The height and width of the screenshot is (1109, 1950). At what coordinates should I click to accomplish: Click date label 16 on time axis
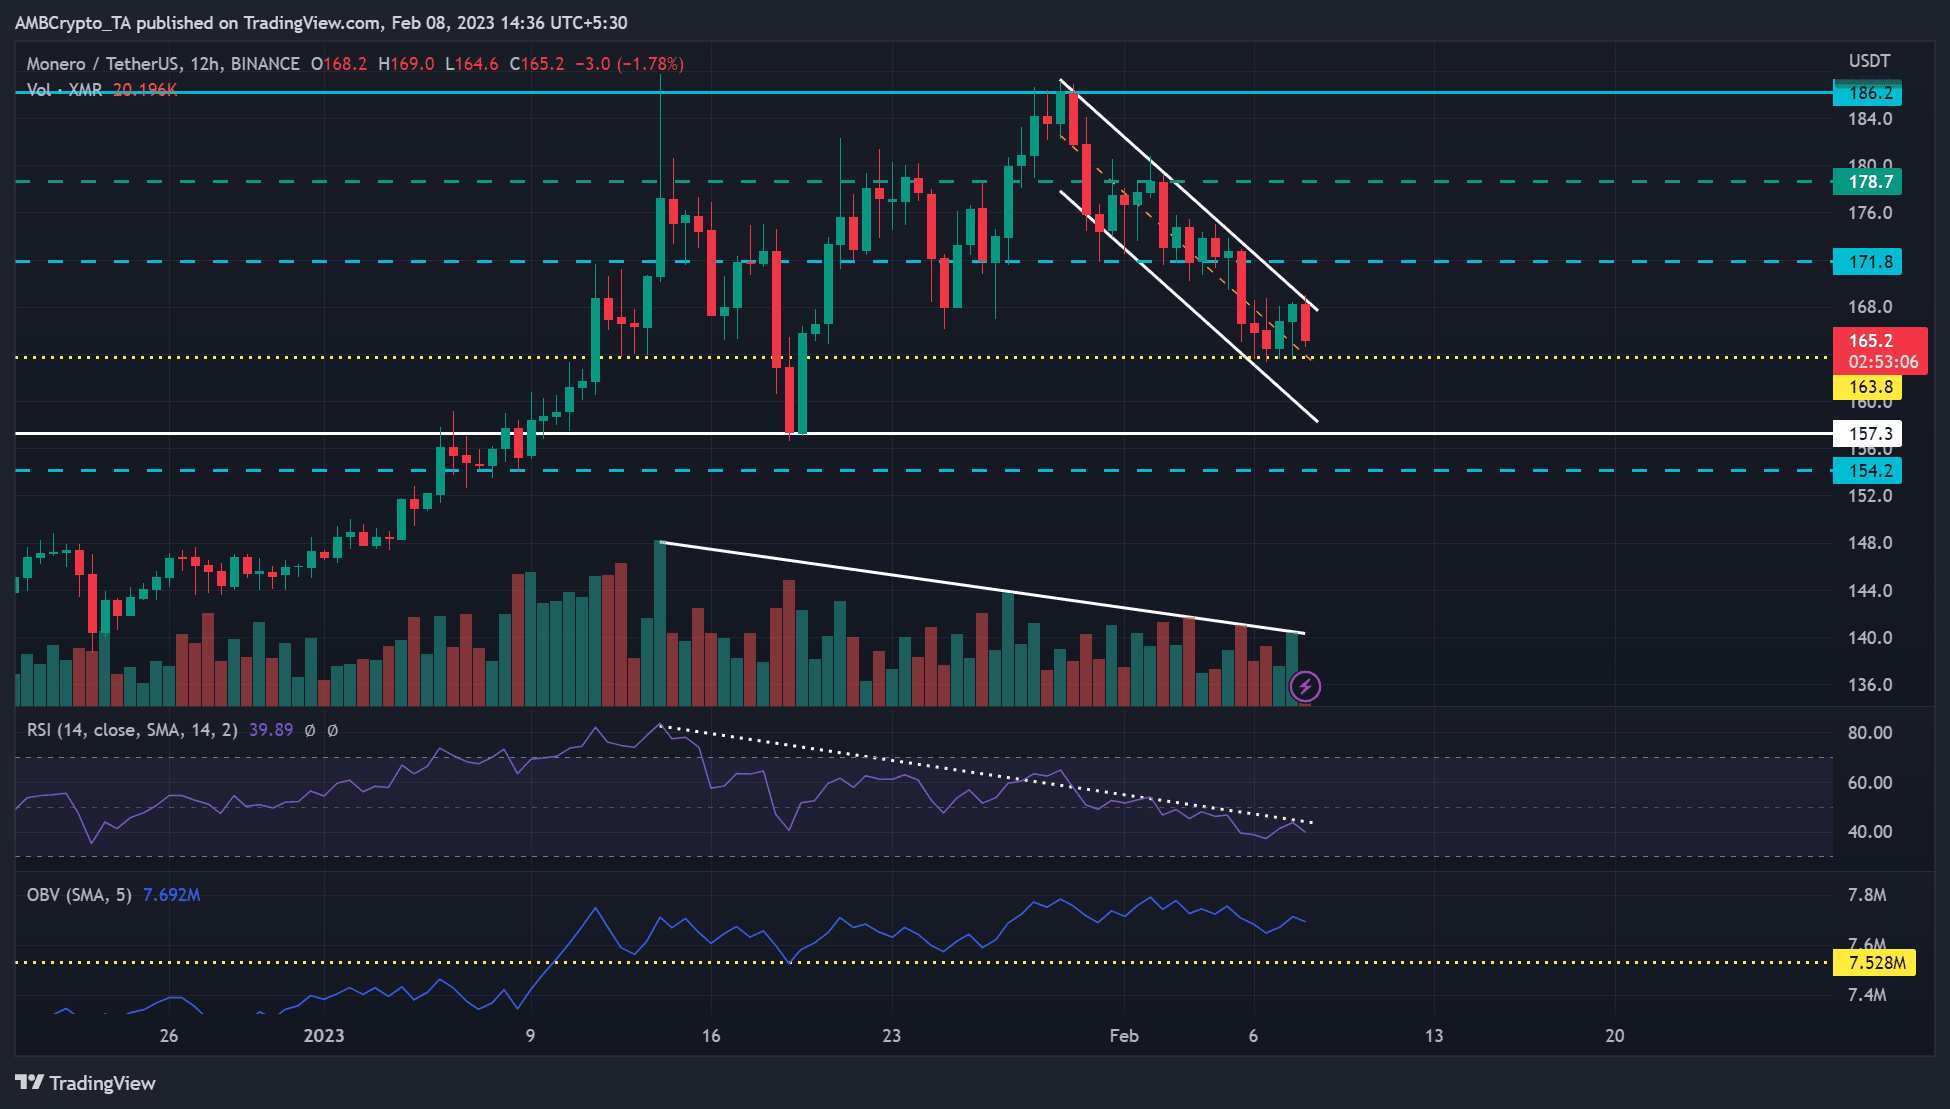(711, 1036)
